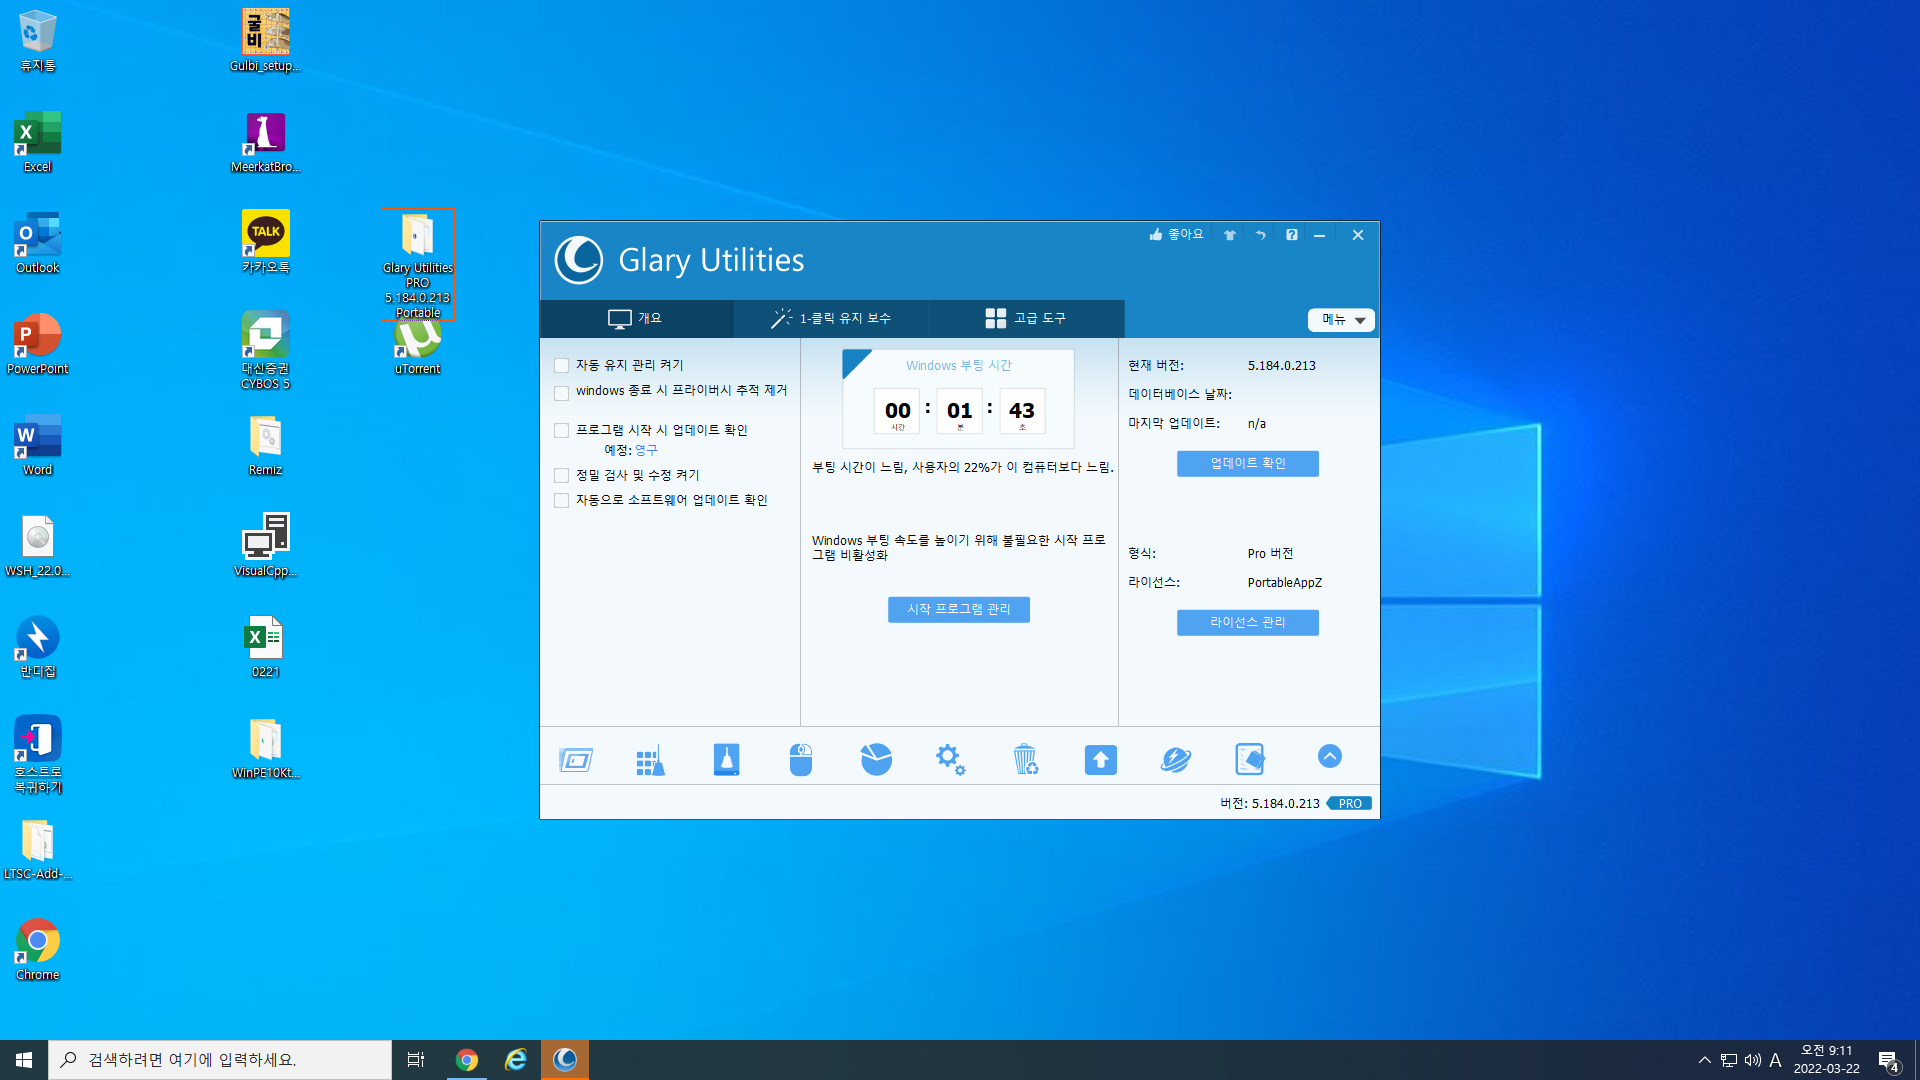Check 프로그램 시작 시 업데이트 확인
Image resolution: width=1920 pixels, height=1080 pixels.
(561, 431)
